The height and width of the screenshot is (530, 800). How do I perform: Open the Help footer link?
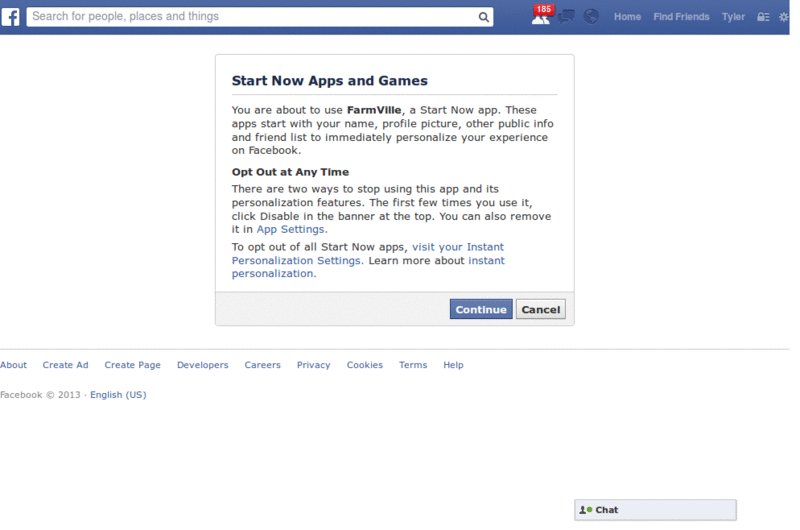453,365
